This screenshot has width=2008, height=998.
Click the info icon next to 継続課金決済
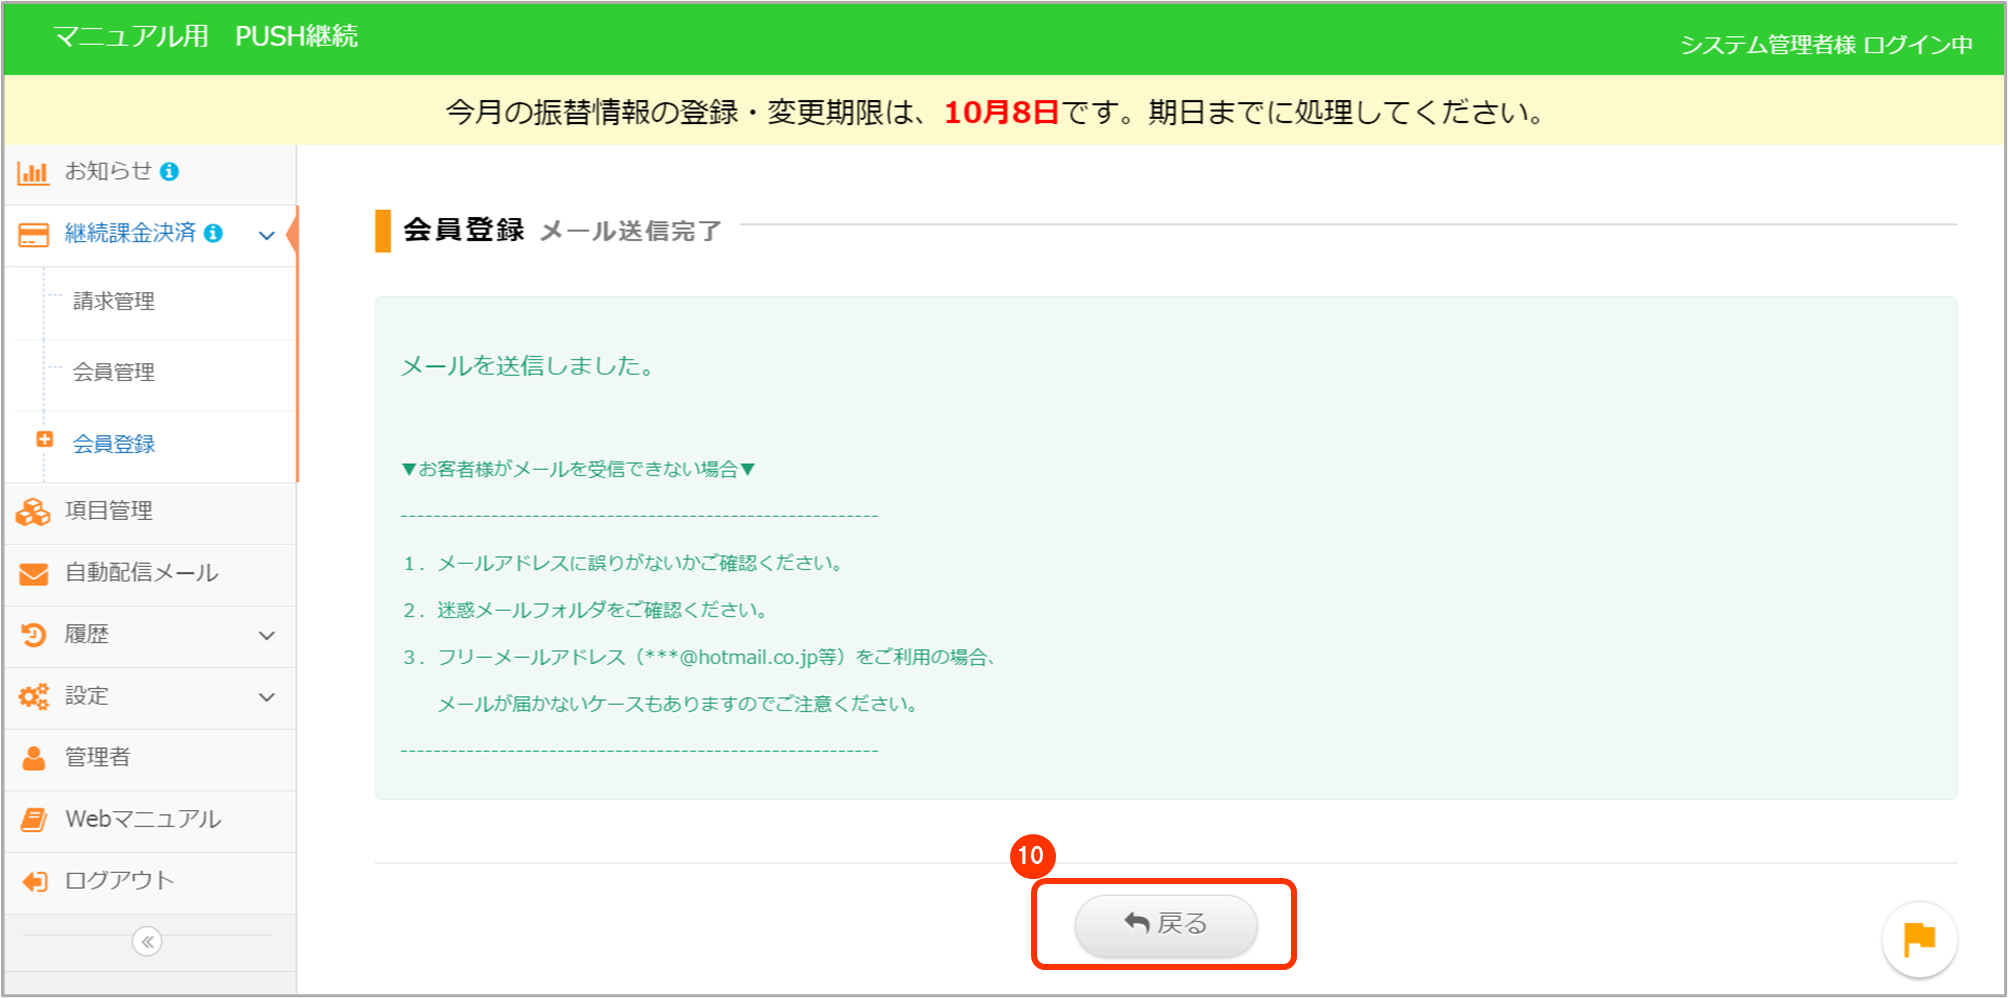[x=213, y=233]
